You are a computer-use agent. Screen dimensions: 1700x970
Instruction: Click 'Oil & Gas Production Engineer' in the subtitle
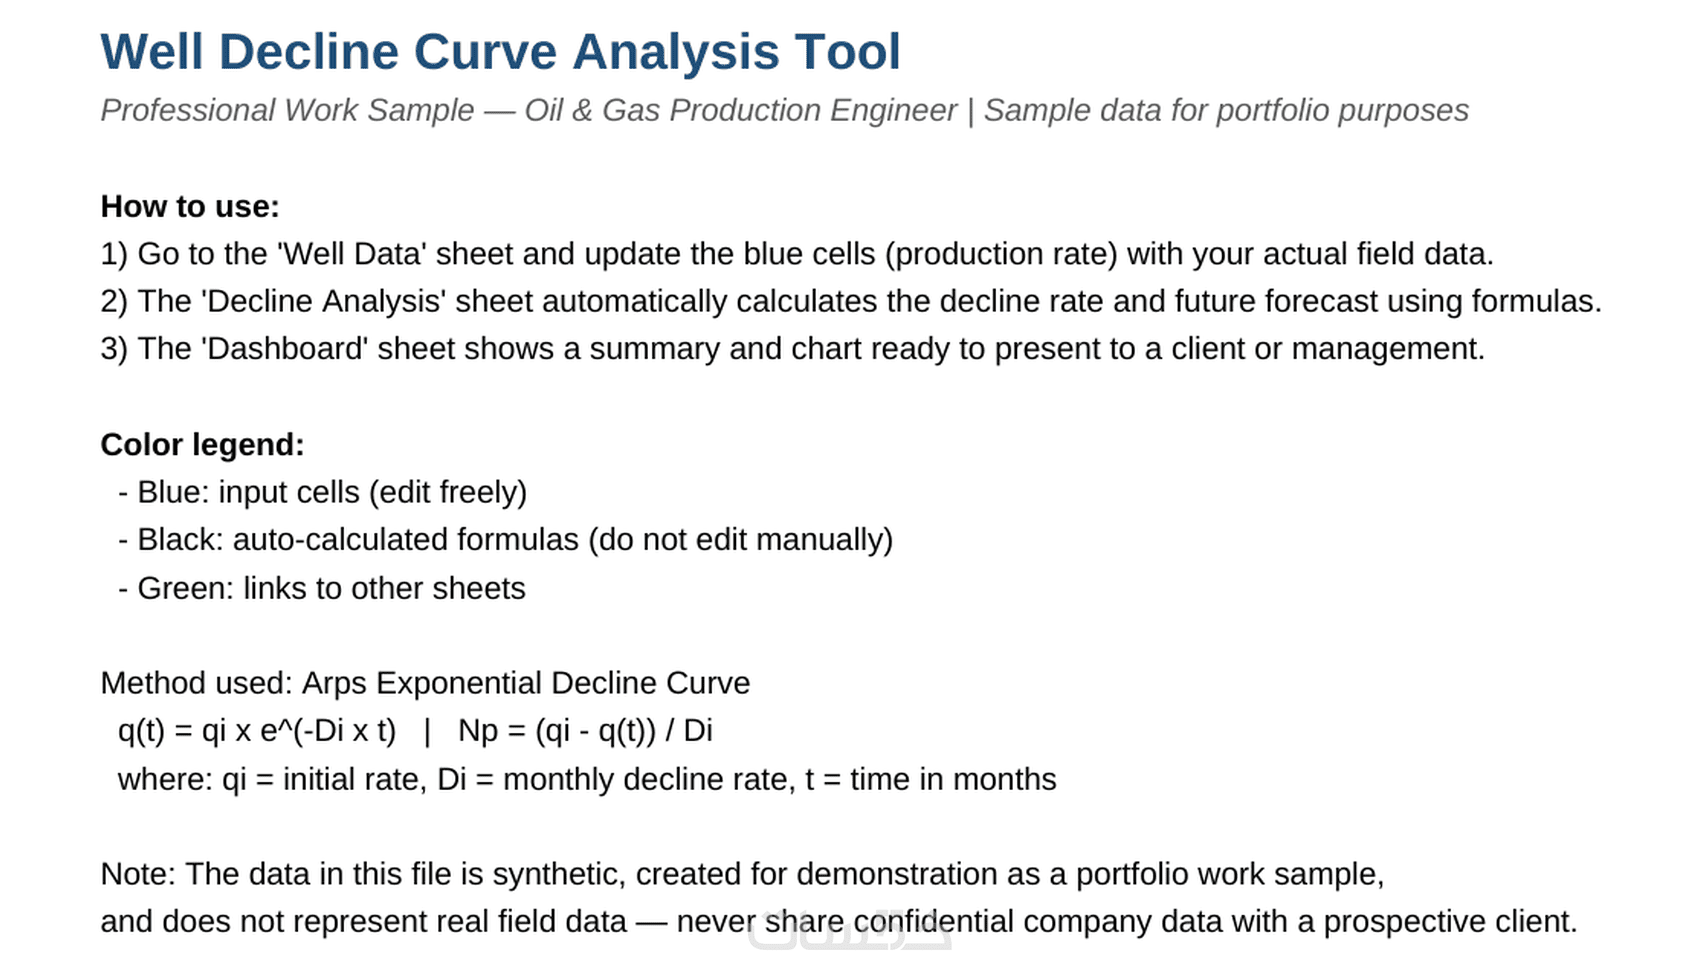[x=741, y=110]
